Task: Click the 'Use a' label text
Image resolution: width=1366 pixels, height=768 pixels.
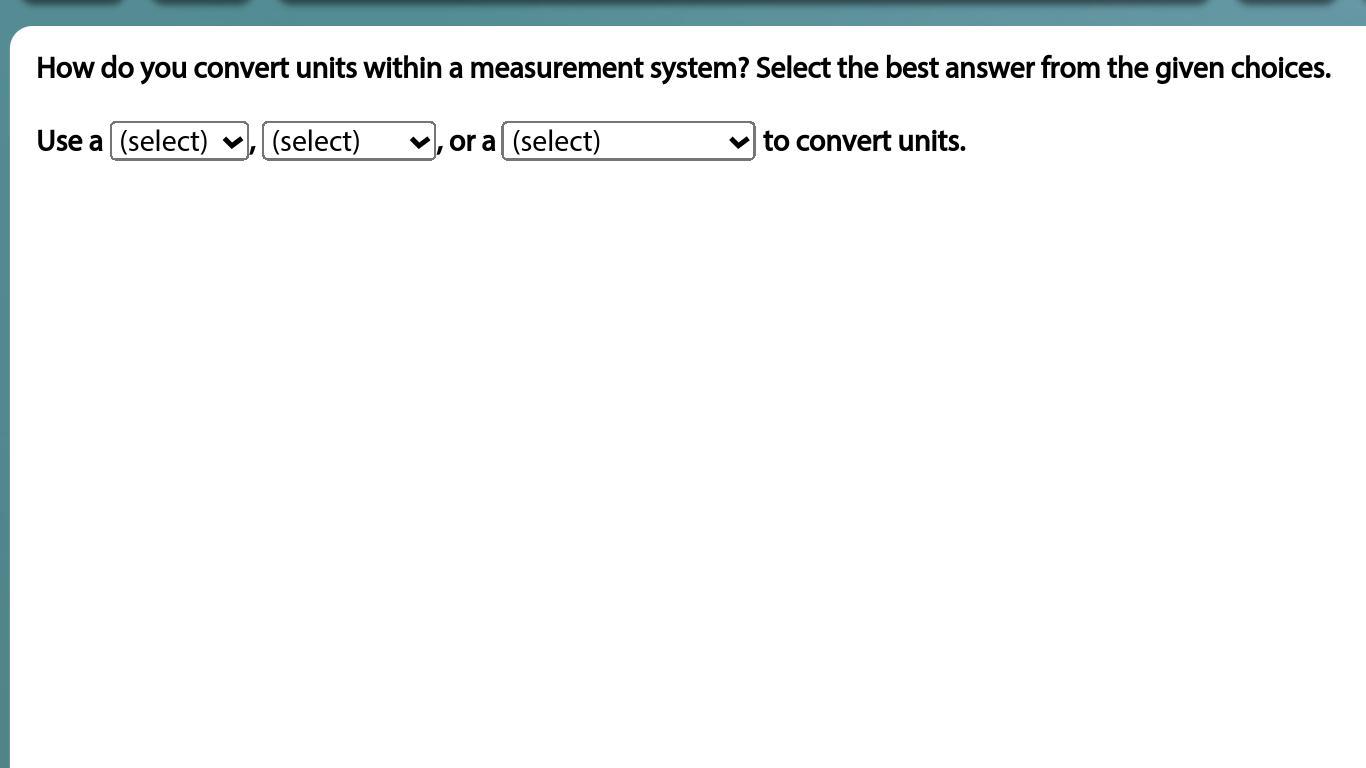Action: tap(70, 141)
